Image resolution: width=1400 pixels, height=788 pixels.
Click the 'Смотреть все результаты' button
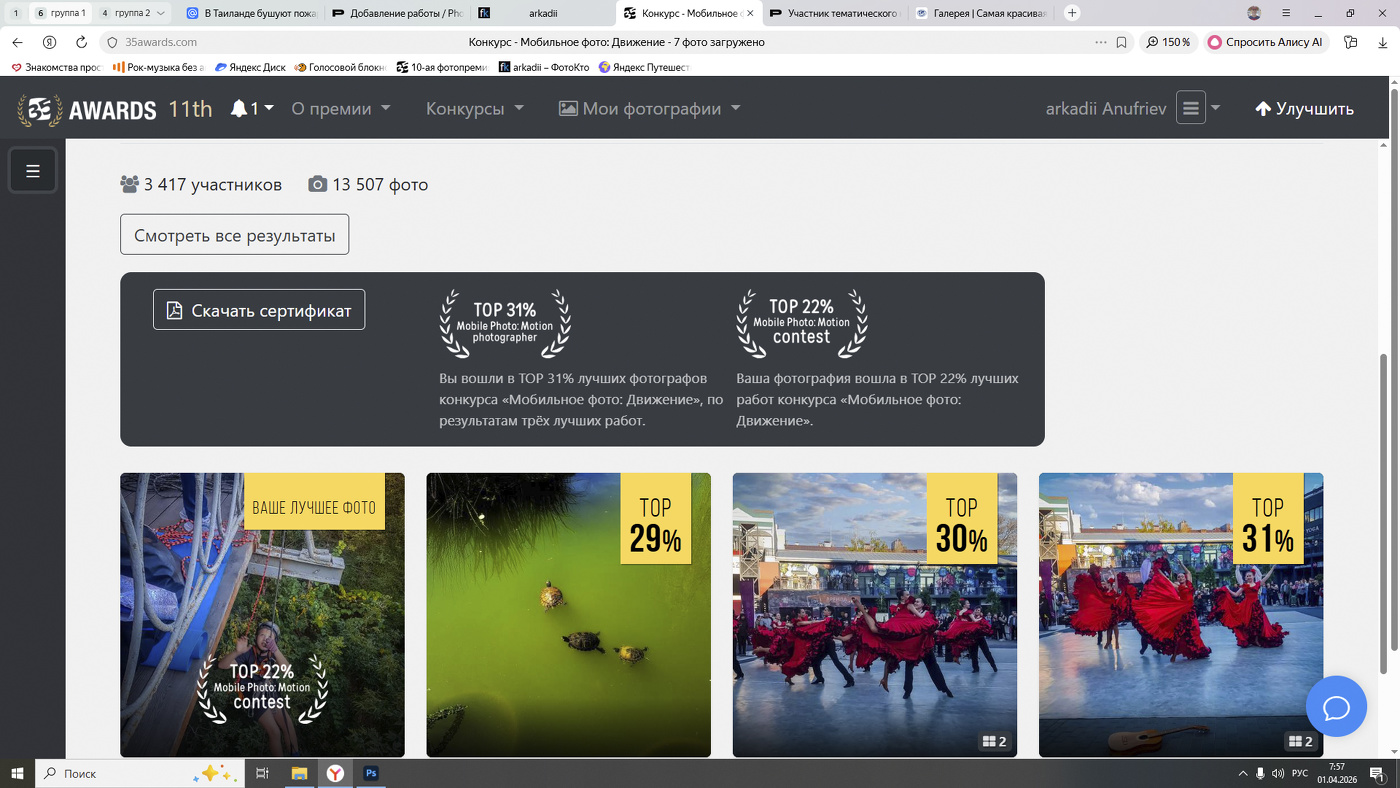pos(234,235)
